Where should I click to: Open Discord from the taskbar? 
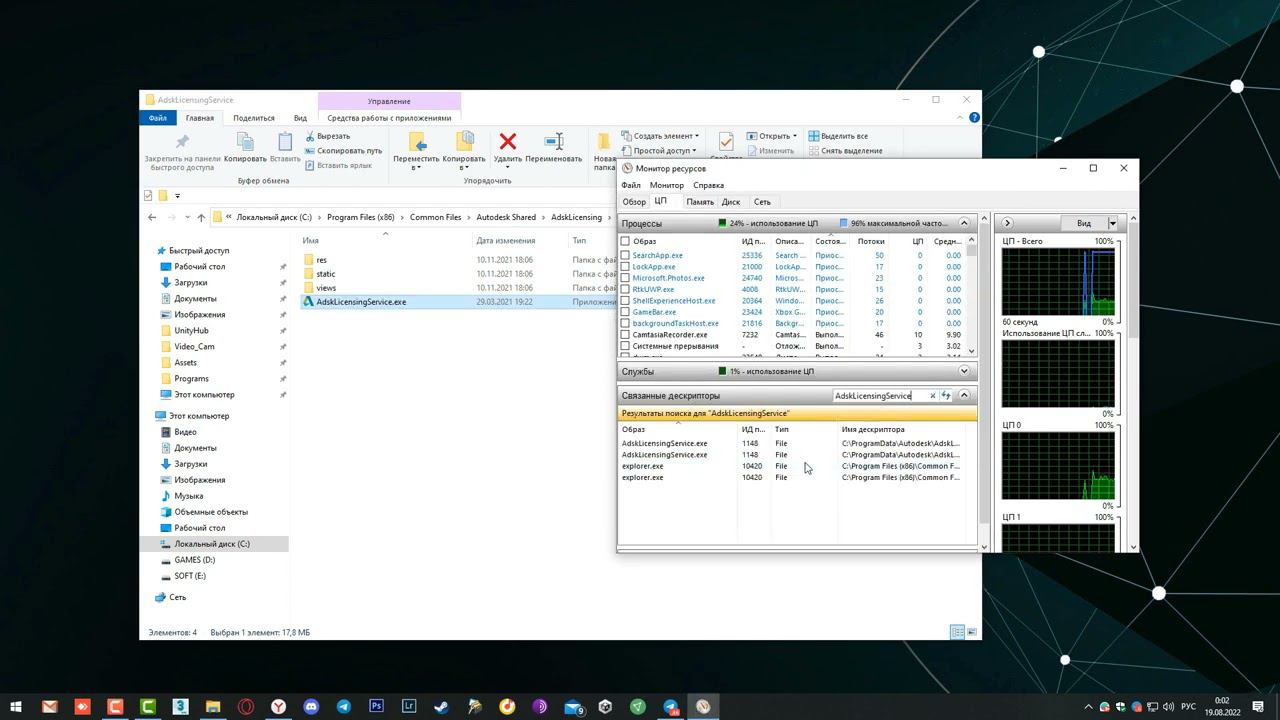[x=311, y=706]
